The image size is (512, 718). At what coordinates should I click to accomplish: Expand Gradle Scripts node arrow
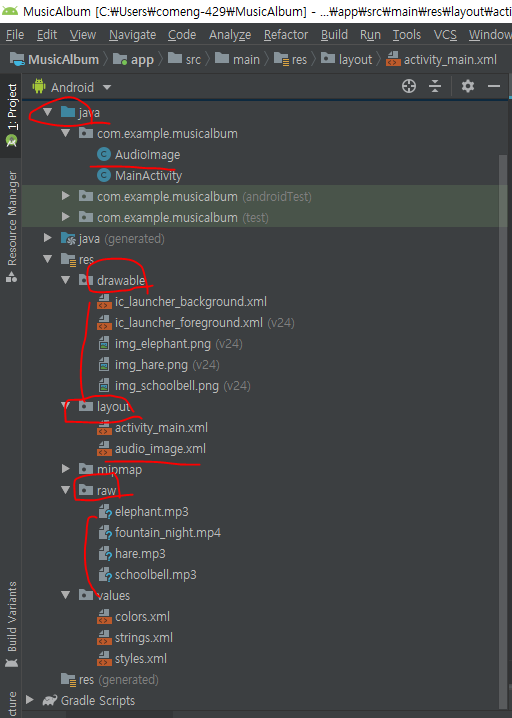[x=30, y=700]
